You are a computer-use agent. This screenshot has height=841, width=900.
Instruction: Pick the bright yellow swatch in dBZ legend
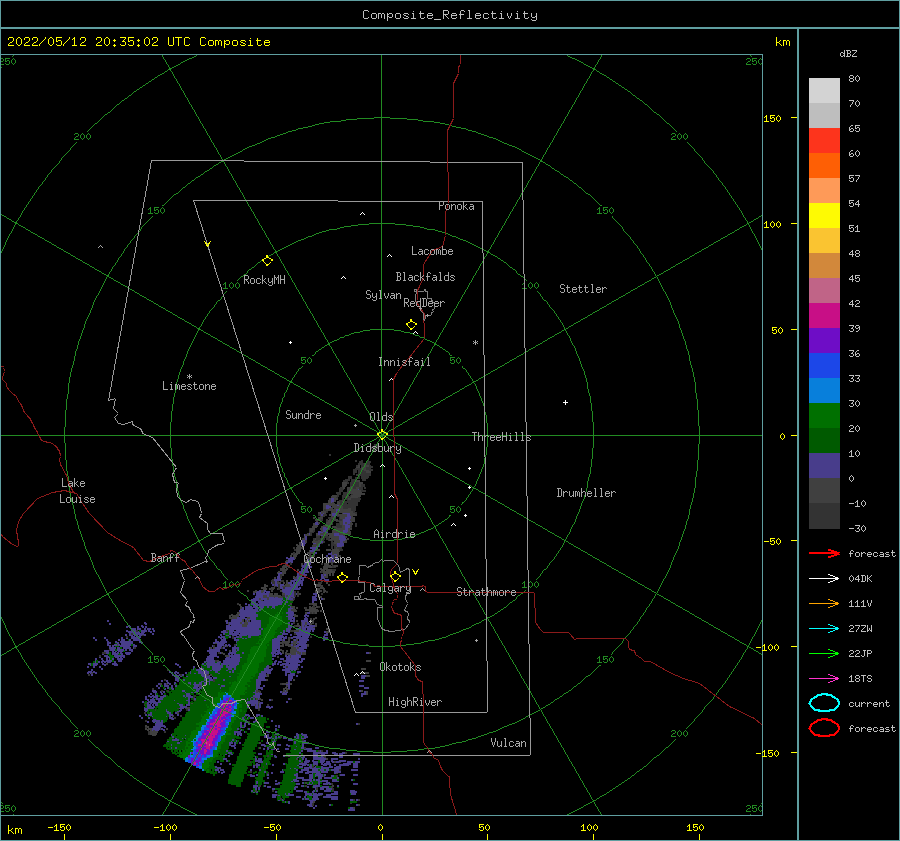824,215
